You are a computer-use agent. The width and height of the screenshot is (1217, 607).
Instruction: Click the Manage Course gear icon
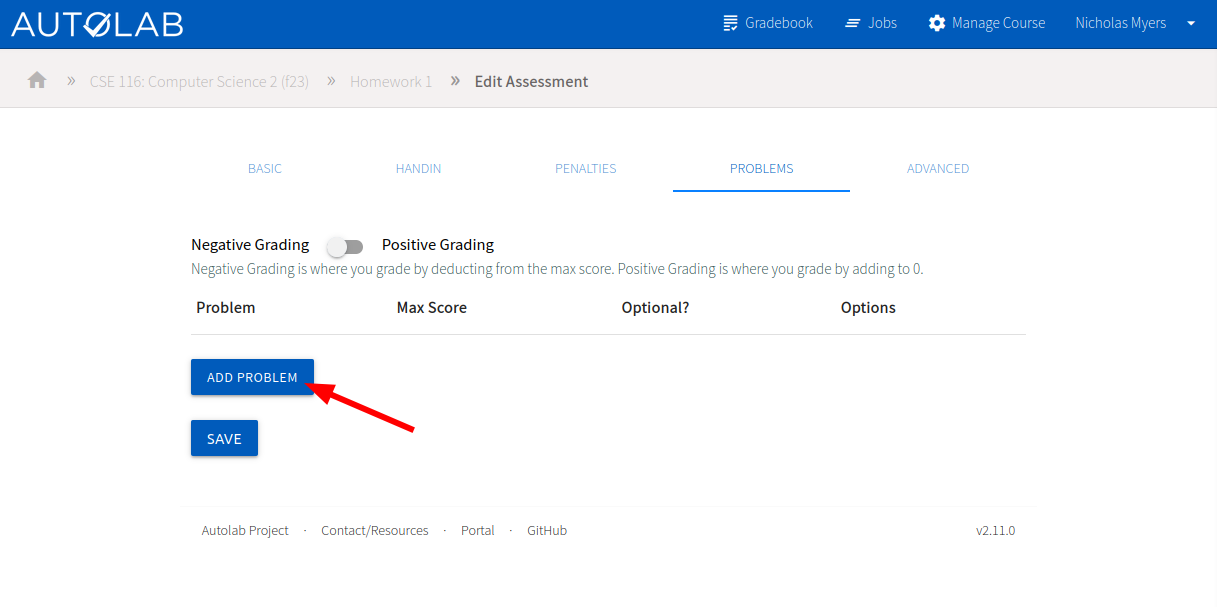point(937,23)
